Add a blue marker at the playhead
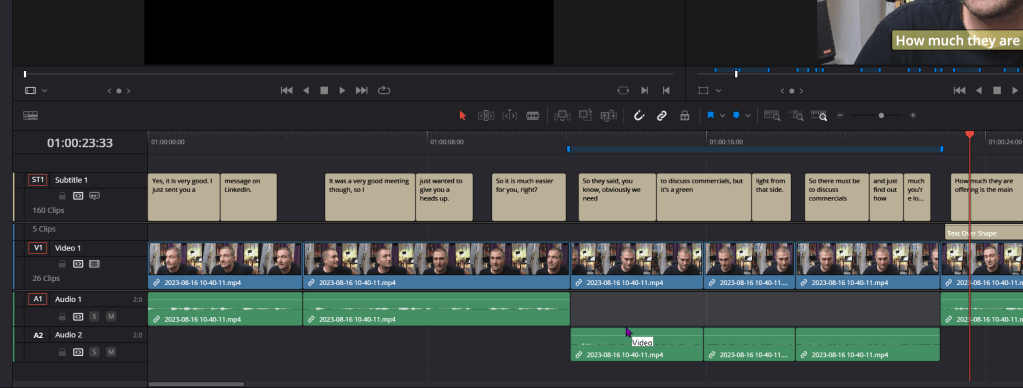Image resolution: width=1023 pixels, height=388 pixels. tap(737, 115)
